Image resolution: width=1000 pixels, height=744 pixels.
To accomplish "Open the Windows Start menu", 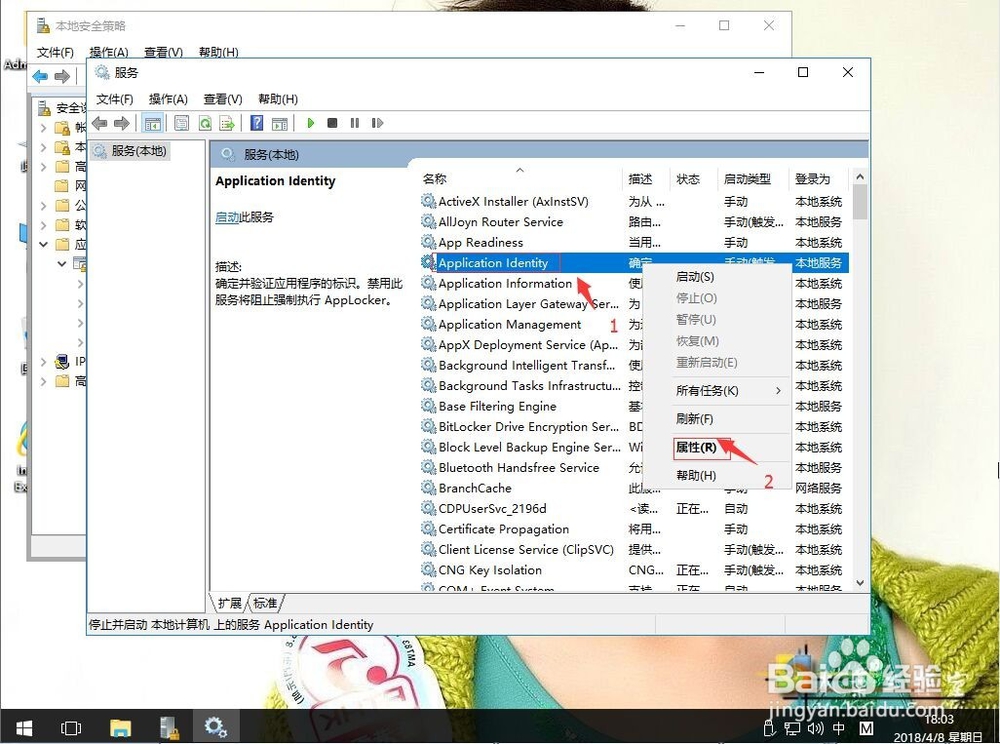I will 23,727.
